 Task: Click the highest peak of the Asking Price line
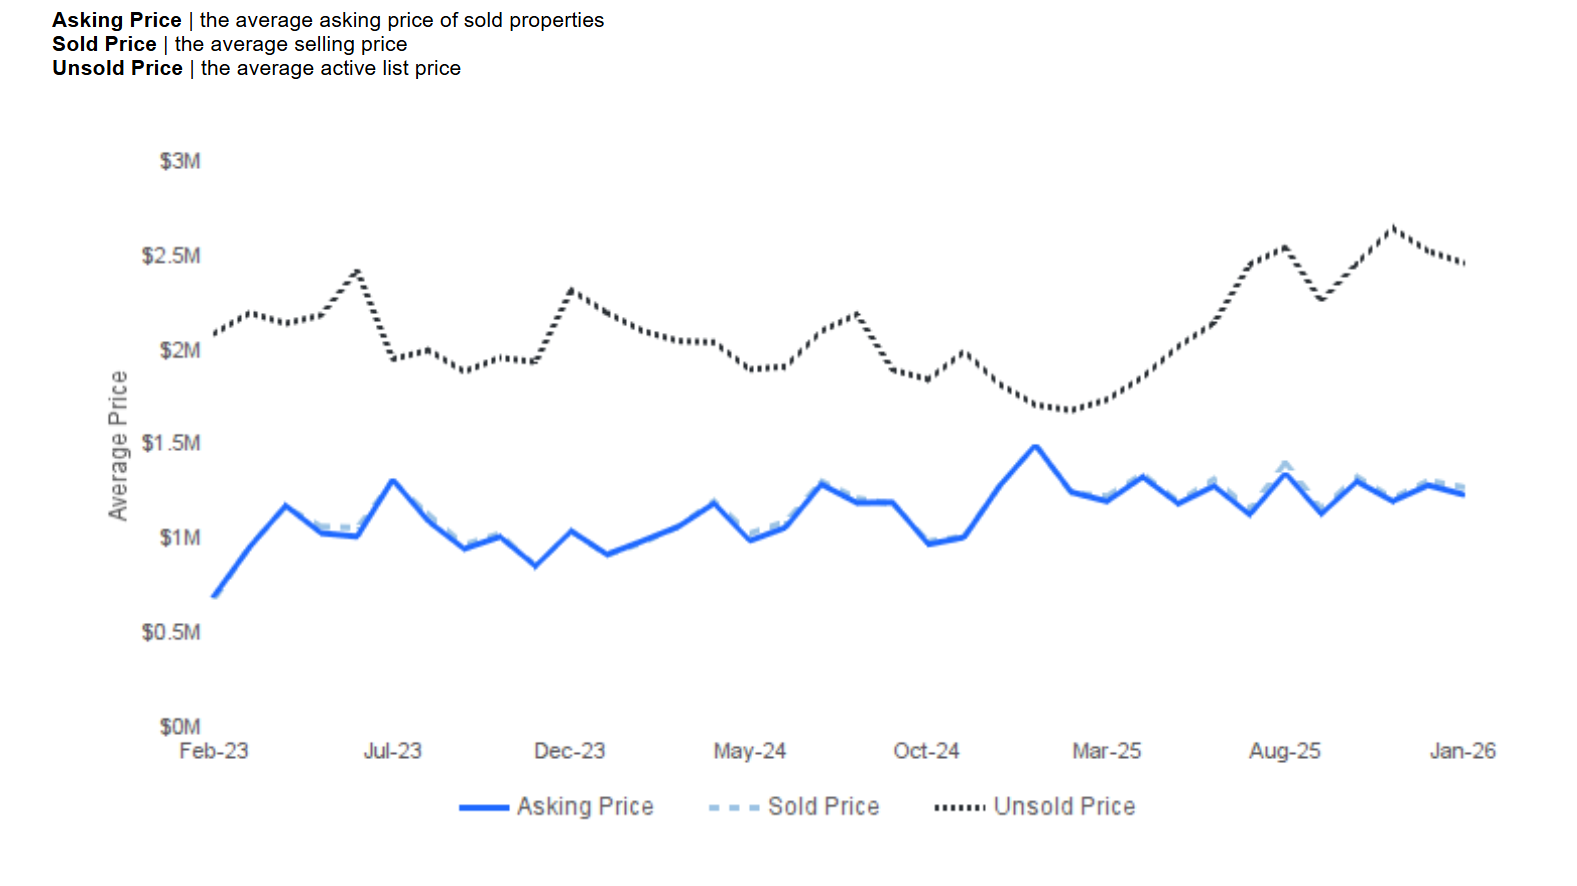[1036, 446]
